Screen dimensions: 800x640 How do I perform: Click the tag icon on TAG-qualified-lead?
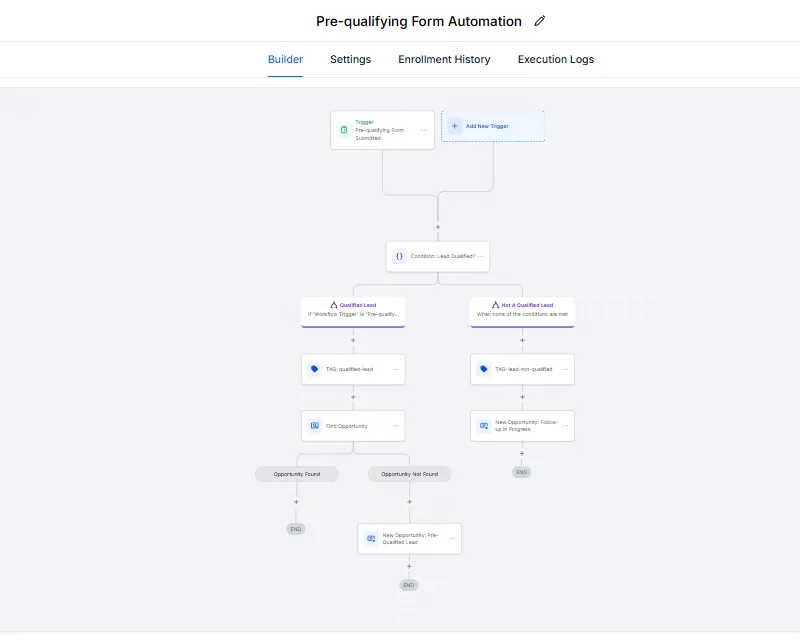pos(315,369)
